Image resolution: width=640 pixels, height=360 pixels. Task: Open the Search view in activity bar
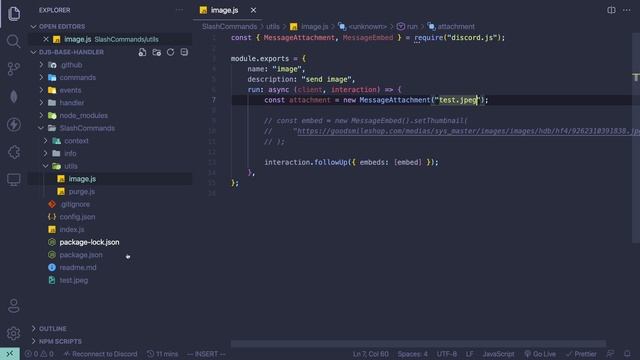pyautogui.click(x=13, y=41)
